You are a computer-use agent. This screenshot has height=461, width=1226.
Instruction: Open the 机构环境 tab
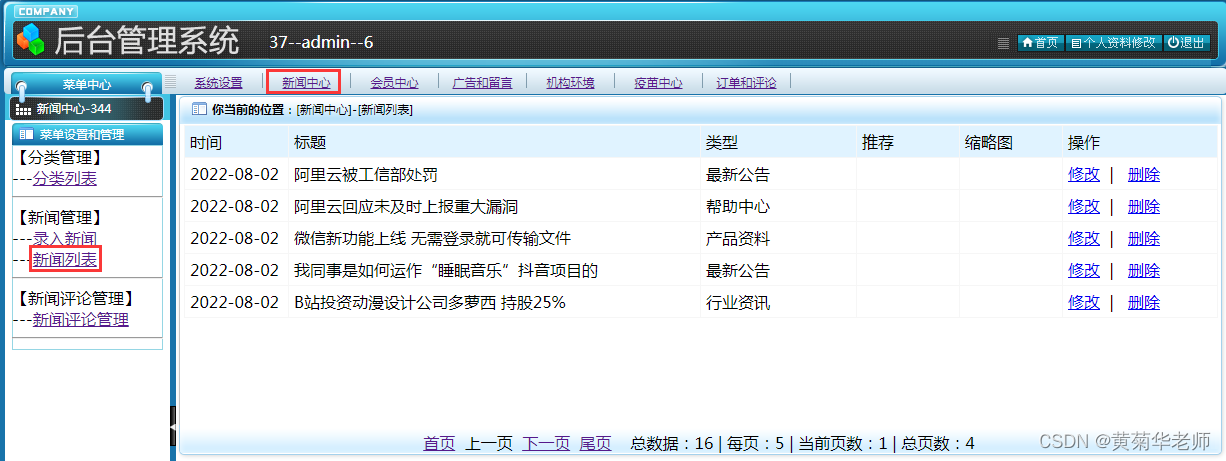pos(570,83)
